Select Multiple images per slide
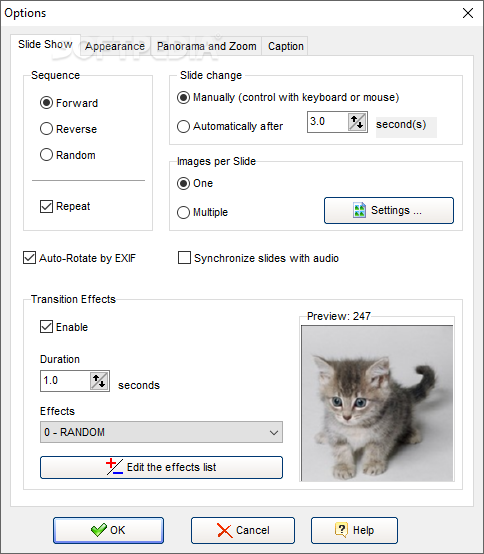This screenshot has width=484, height=554. [202, 212]
